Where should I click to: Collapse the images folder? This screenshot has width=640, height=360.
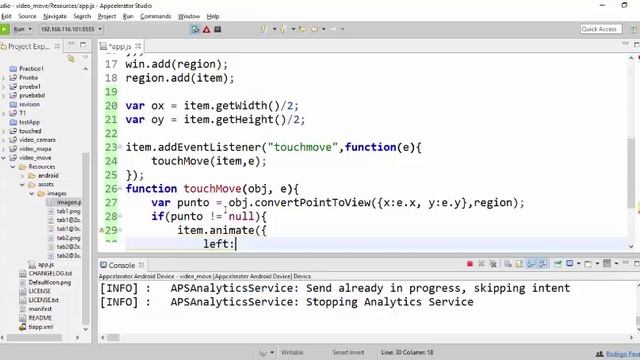[x=31, y=193]
